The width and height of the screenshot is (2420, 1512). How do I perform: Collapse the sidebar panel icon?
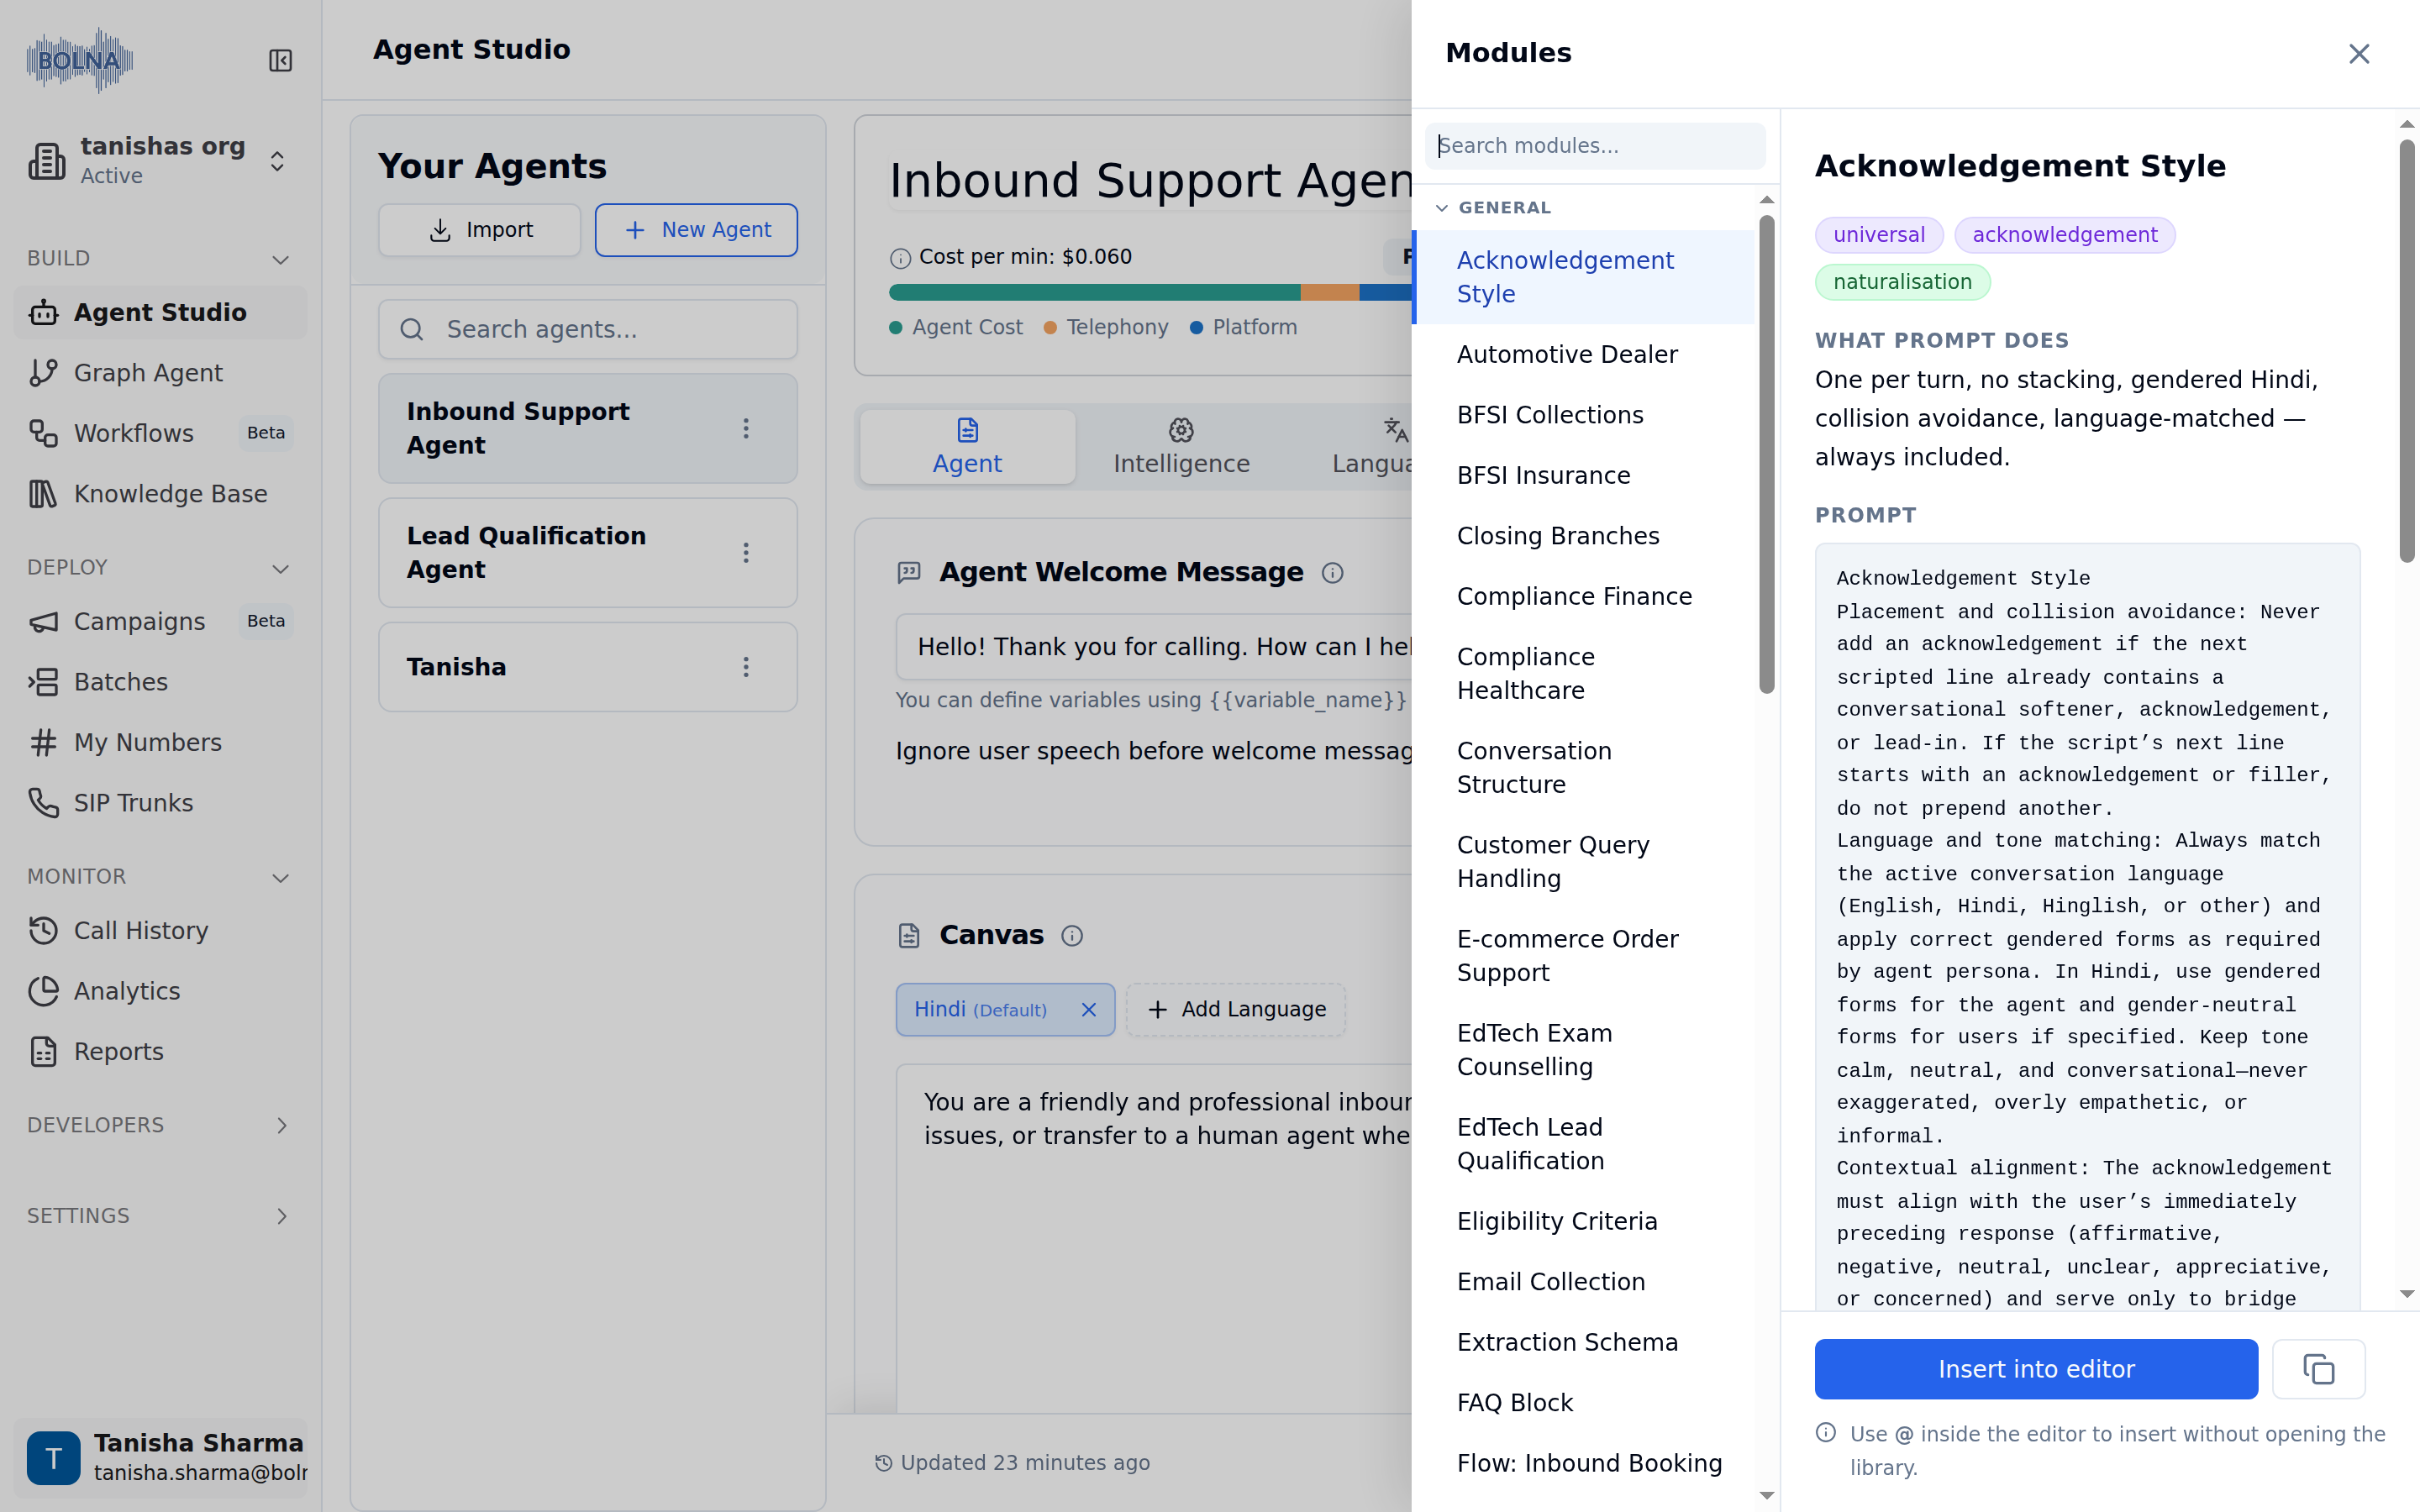point(280,61)
